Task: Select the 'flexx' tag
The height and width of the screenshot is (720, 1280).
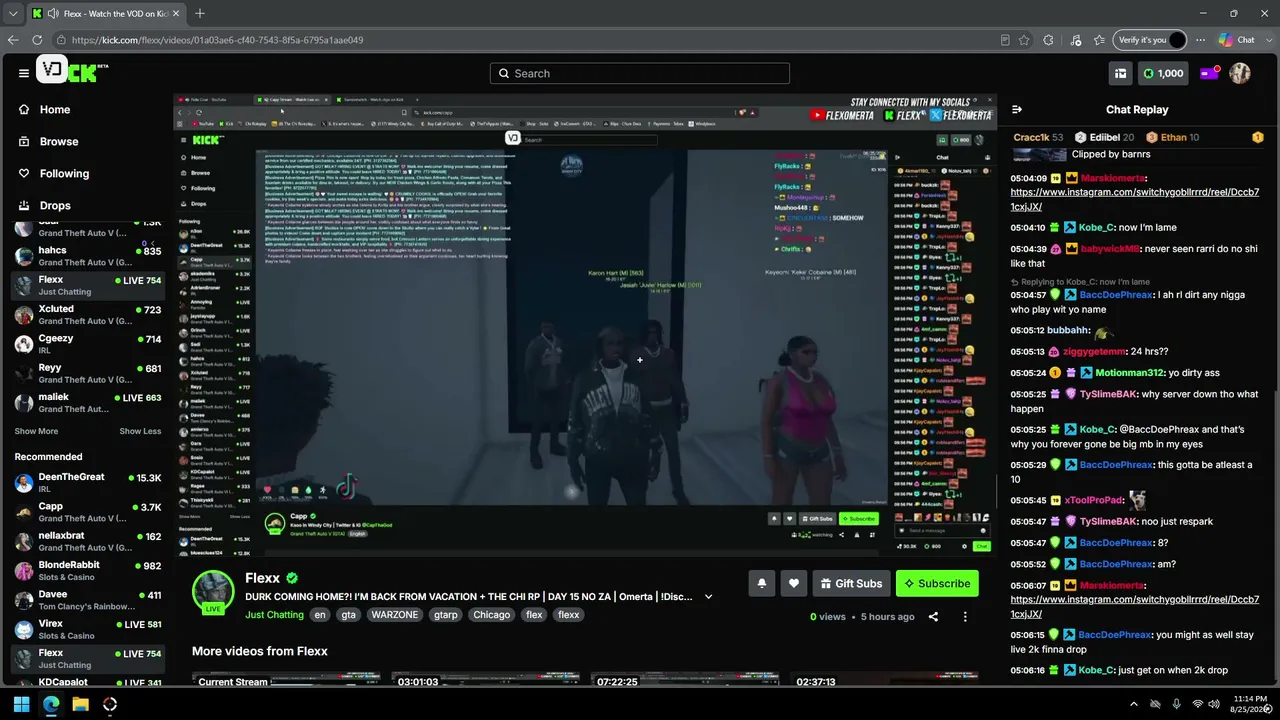Action: (568, 615)
